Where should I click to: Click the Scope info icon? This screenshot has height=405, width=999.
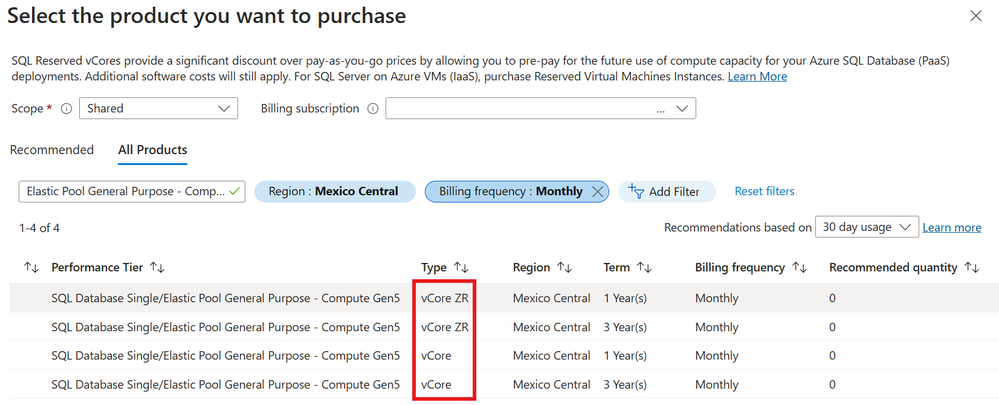click(67, 109)
